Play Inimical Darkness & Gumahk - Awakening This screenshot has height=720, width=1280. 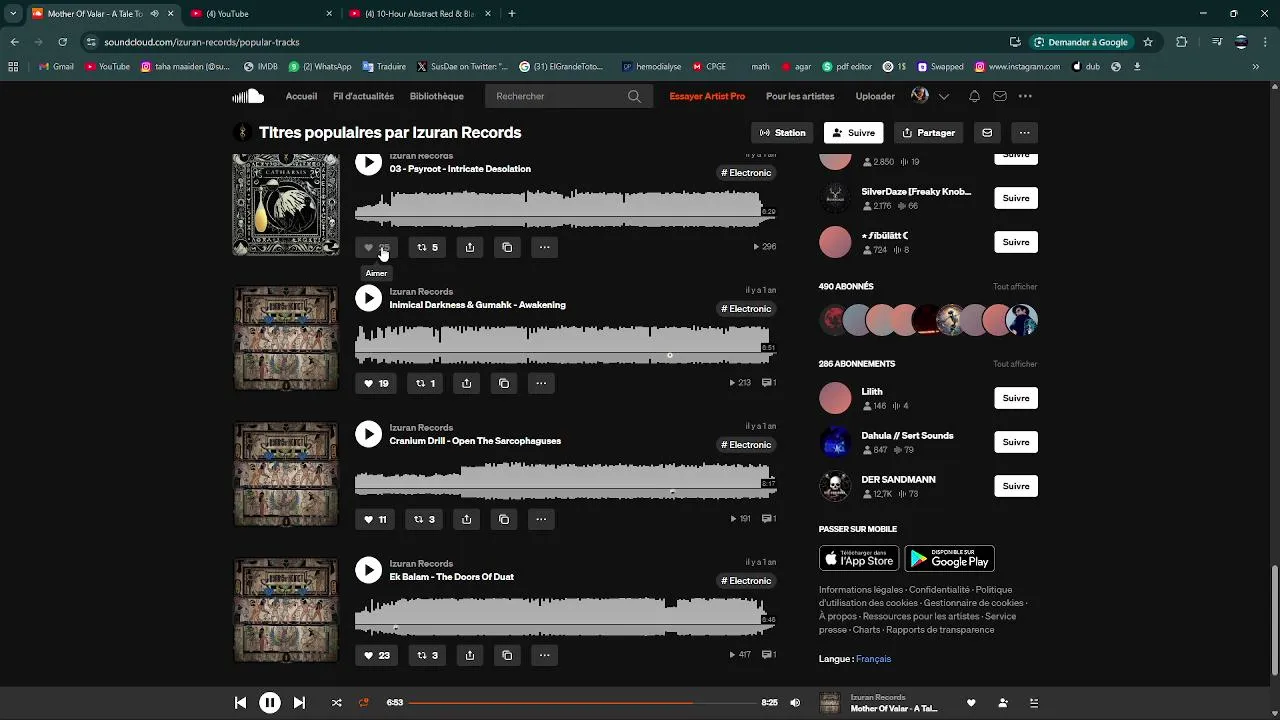pyautogui.click(x=369, y=298)
